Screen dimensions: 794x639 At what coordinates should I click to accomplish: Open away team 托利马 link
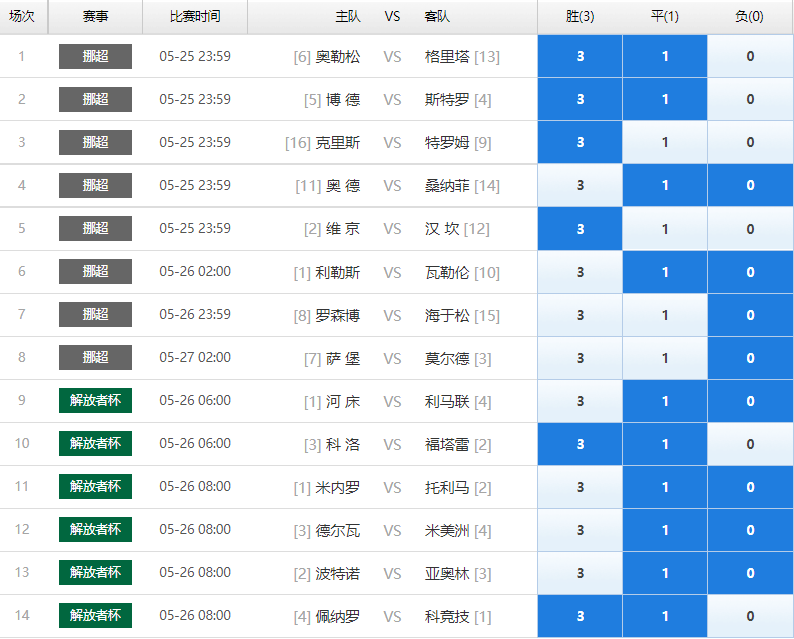pyautogui.click(x=447, y=488)
